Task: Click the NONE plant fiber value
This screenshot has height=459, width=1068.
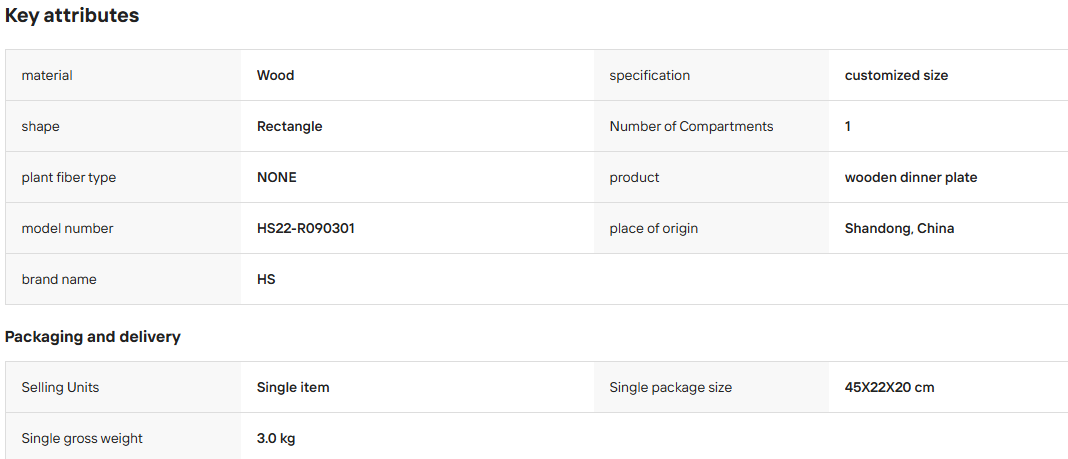Action: 277,178
